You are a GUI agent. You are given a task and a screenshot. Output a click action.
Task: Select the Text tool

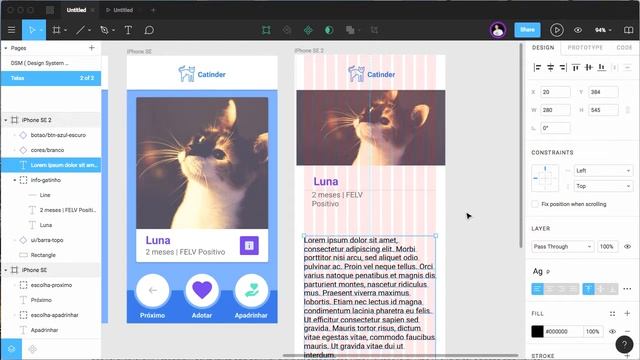[128, 30]
